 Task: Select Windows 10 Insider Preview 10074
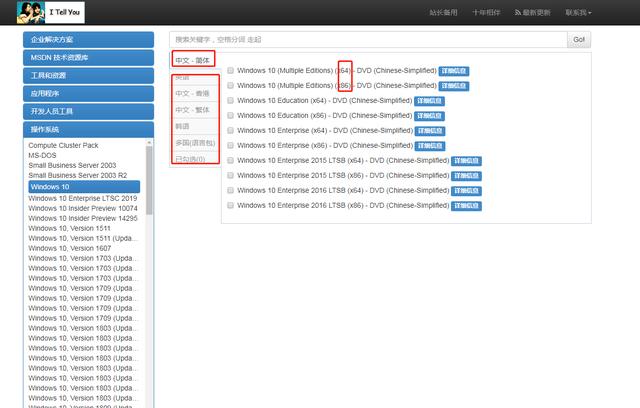coord(83,208)
